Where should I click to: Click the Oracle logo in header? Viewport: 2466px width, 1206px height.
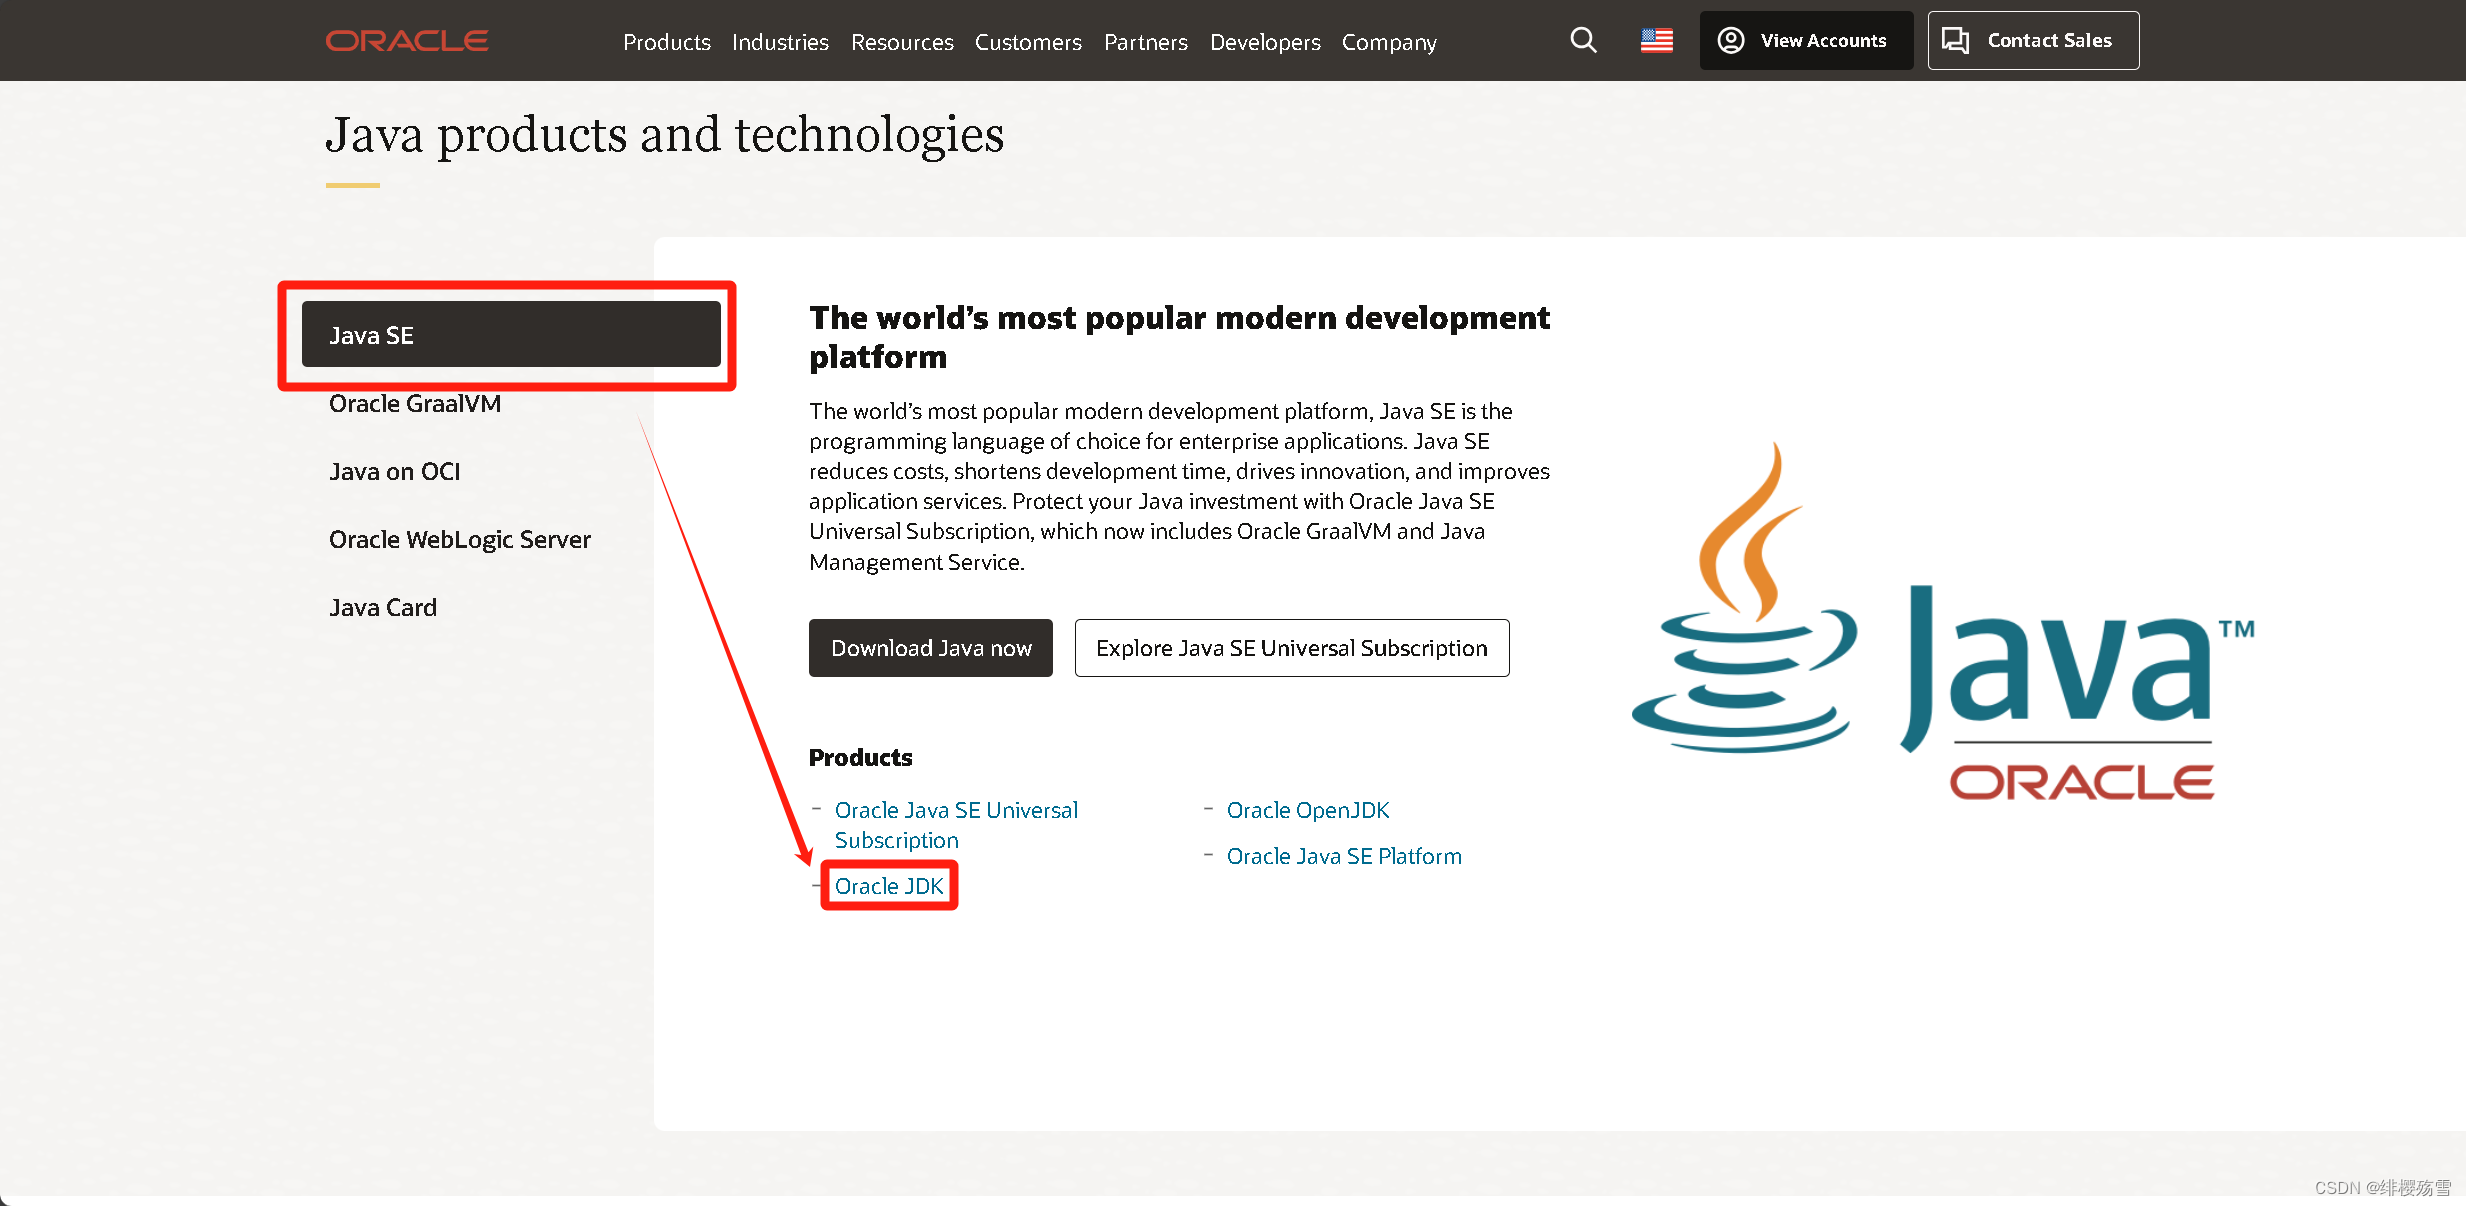tap(407, 41)
